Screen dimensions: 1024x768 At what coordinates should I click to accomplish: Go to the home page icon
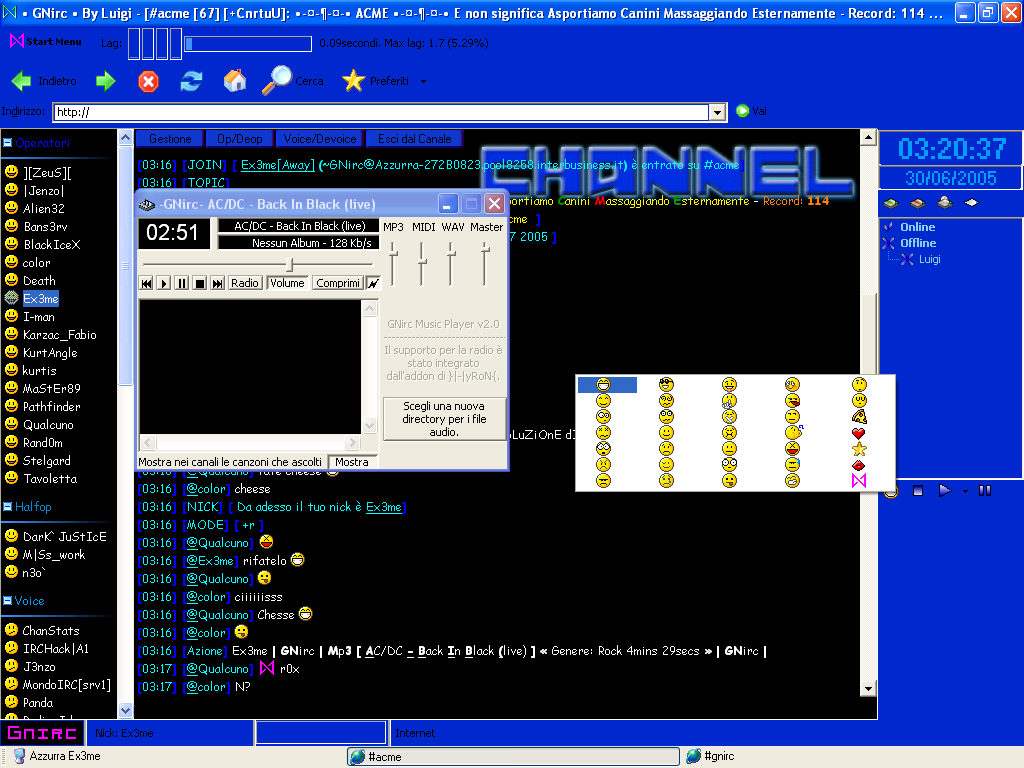click(x=235, y=81)
